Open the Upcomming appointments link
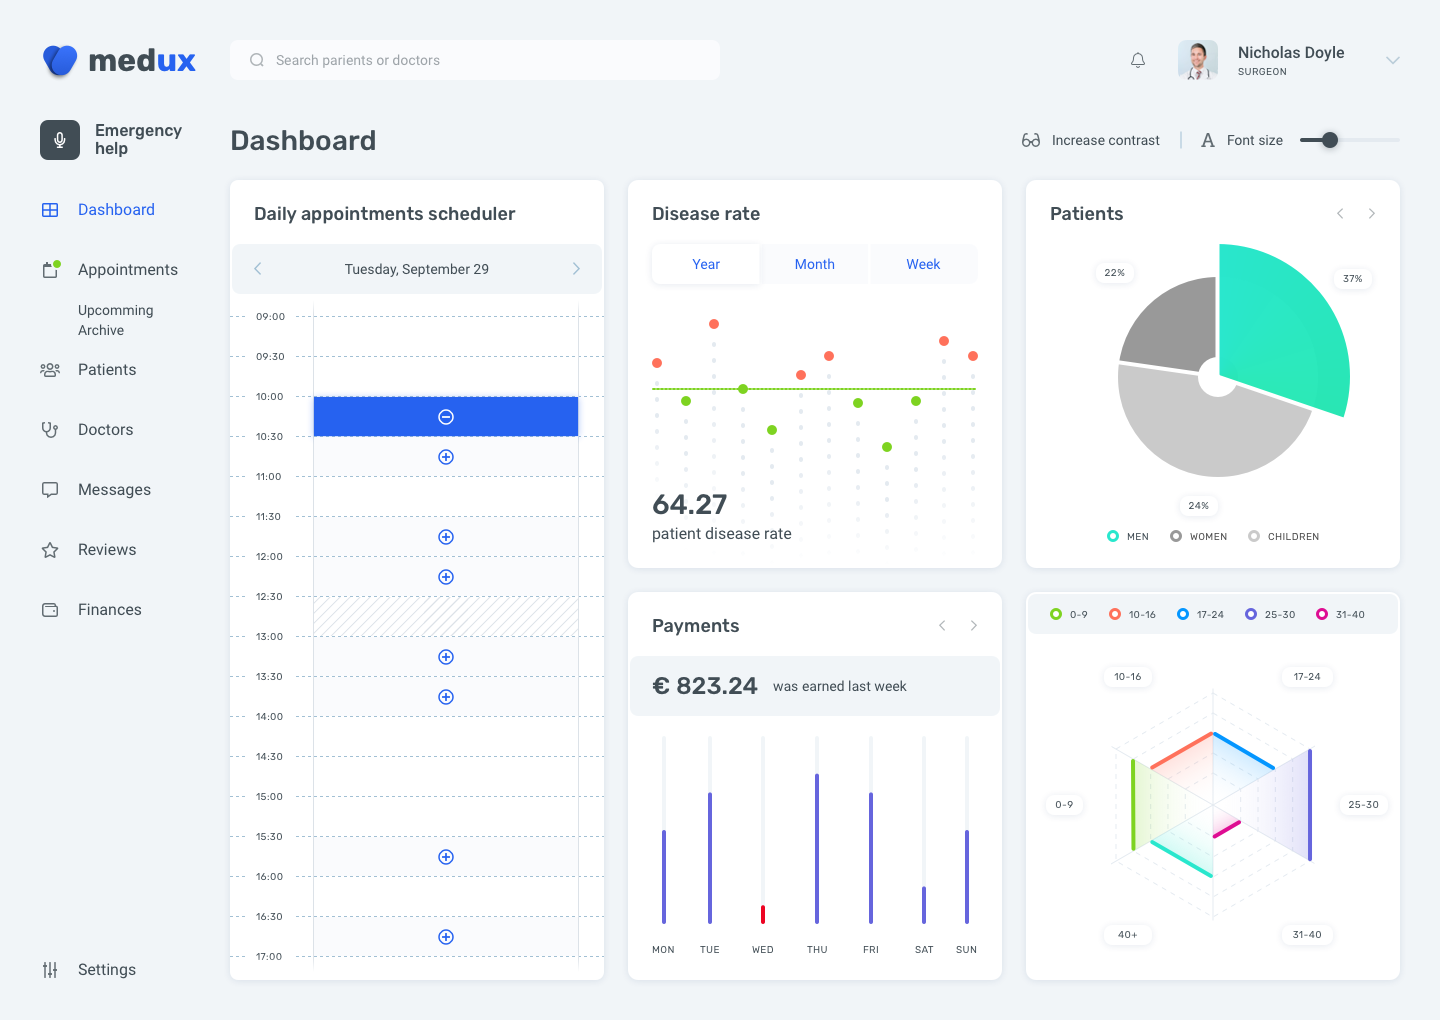The height and width of the screenshot is (1020, 1440). click(116, 310)
